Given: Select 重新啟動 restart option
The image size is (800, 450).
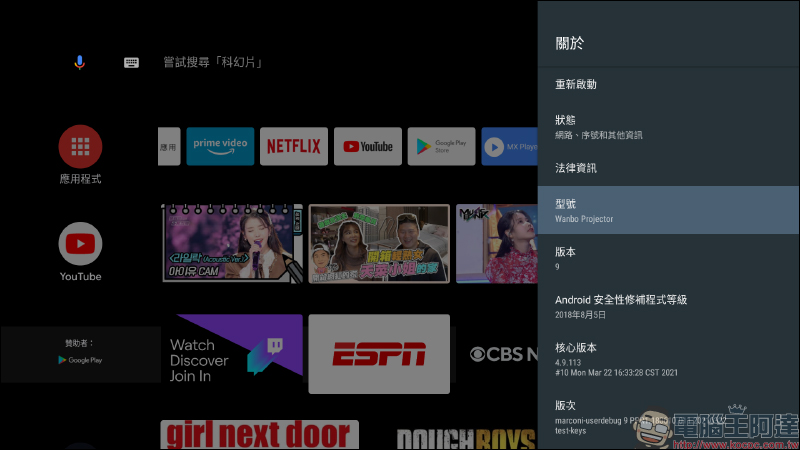Looking at the screenshot, I should (668, 84).
